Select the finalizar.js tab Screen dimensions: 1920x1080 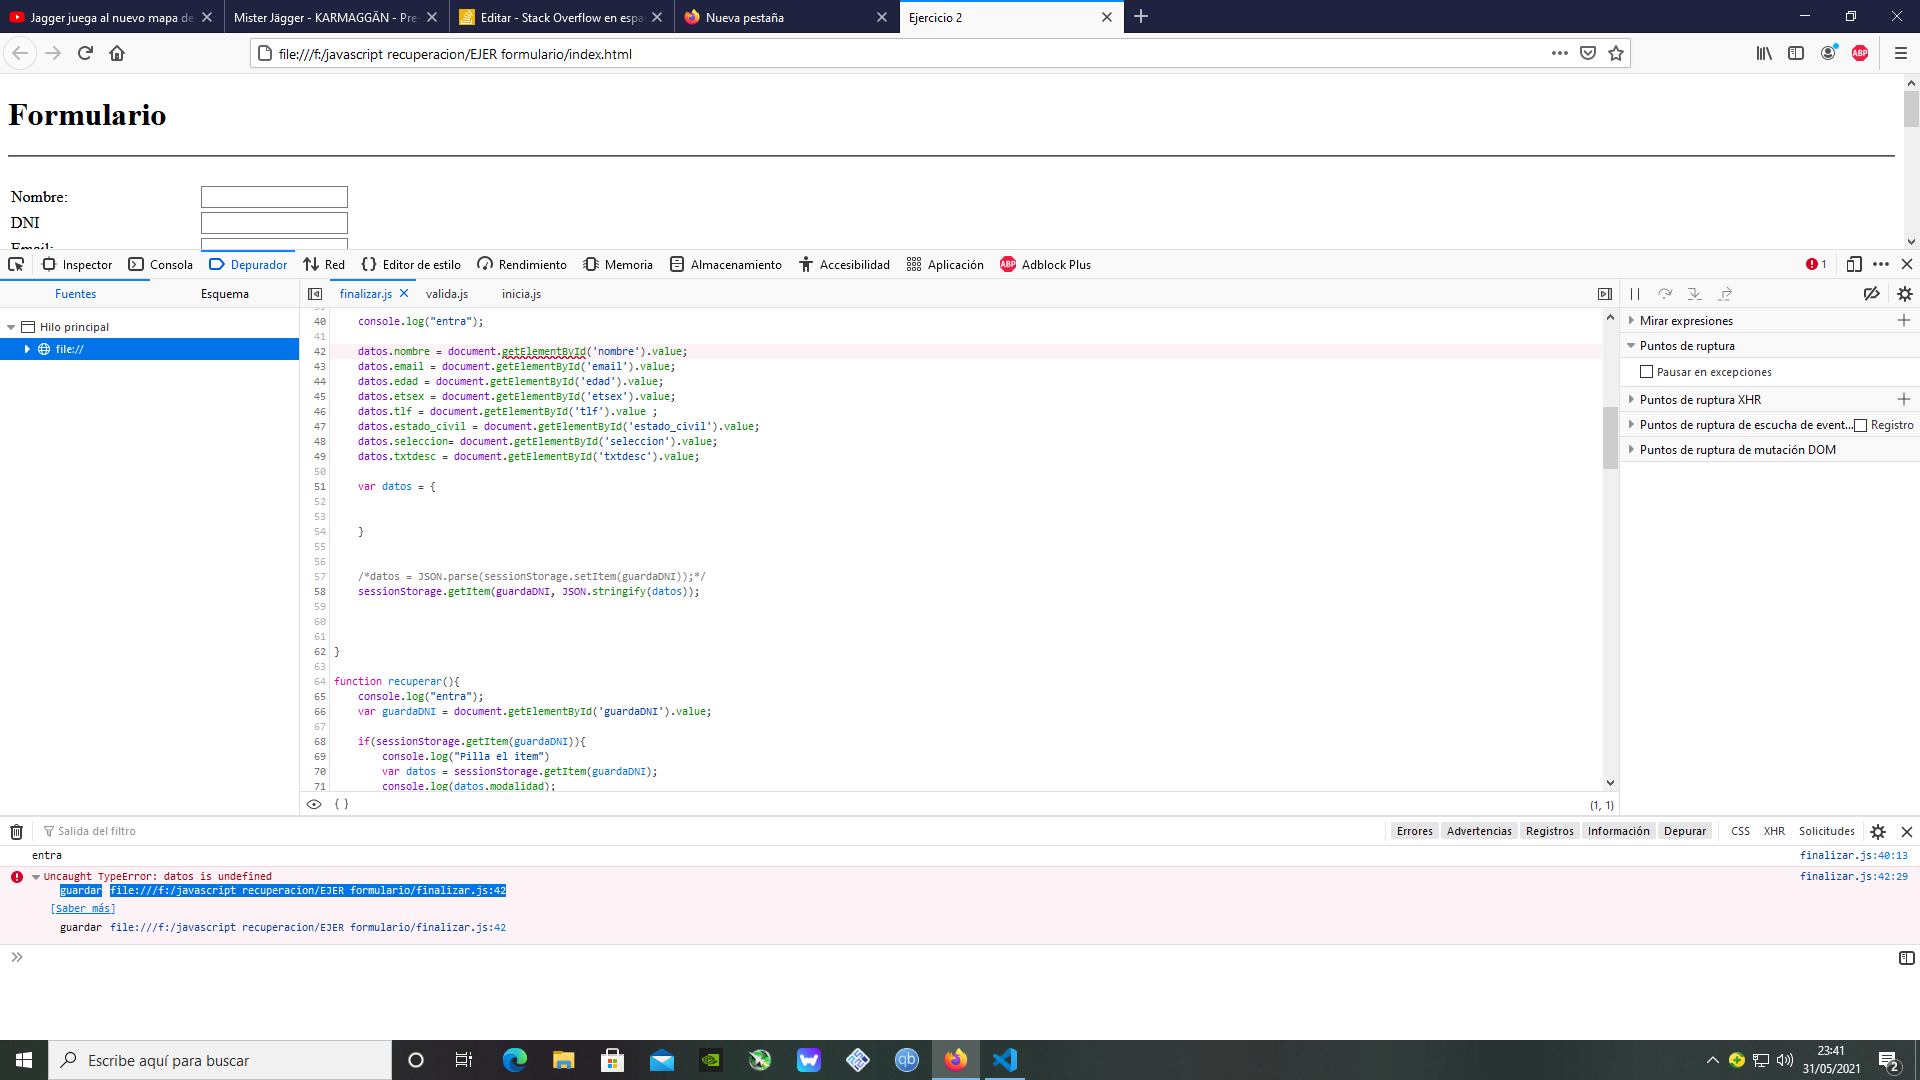click(x=364, y=294)
